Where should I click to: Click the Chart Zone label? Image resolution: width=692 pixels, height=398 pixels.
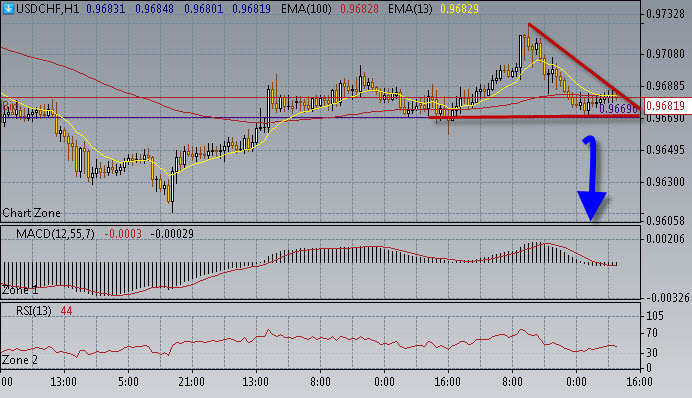click(31, 213)
